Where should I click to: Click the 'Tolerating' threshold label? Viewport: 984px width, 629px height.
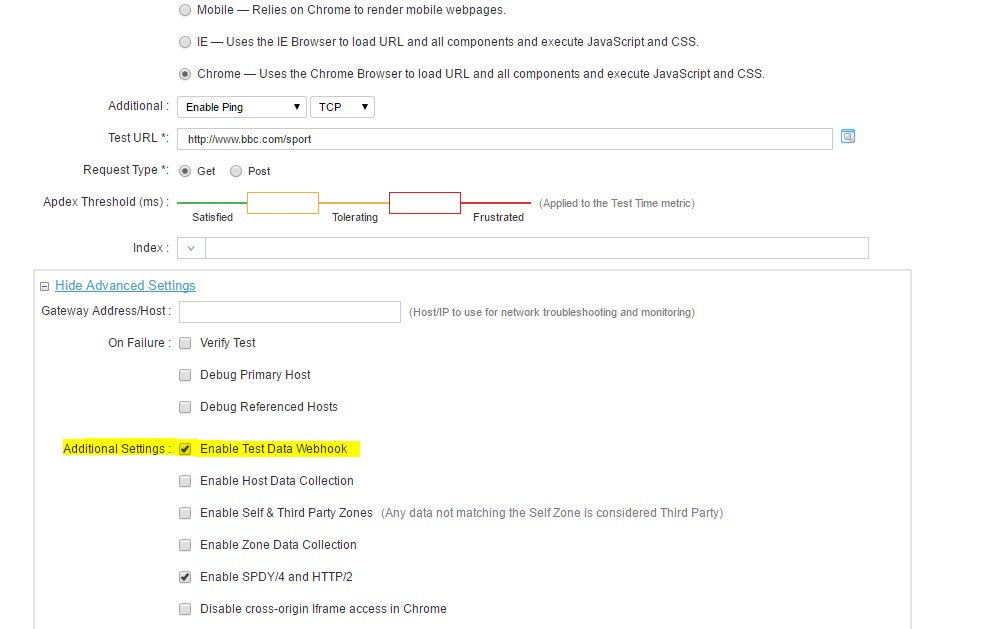[355, 217]
